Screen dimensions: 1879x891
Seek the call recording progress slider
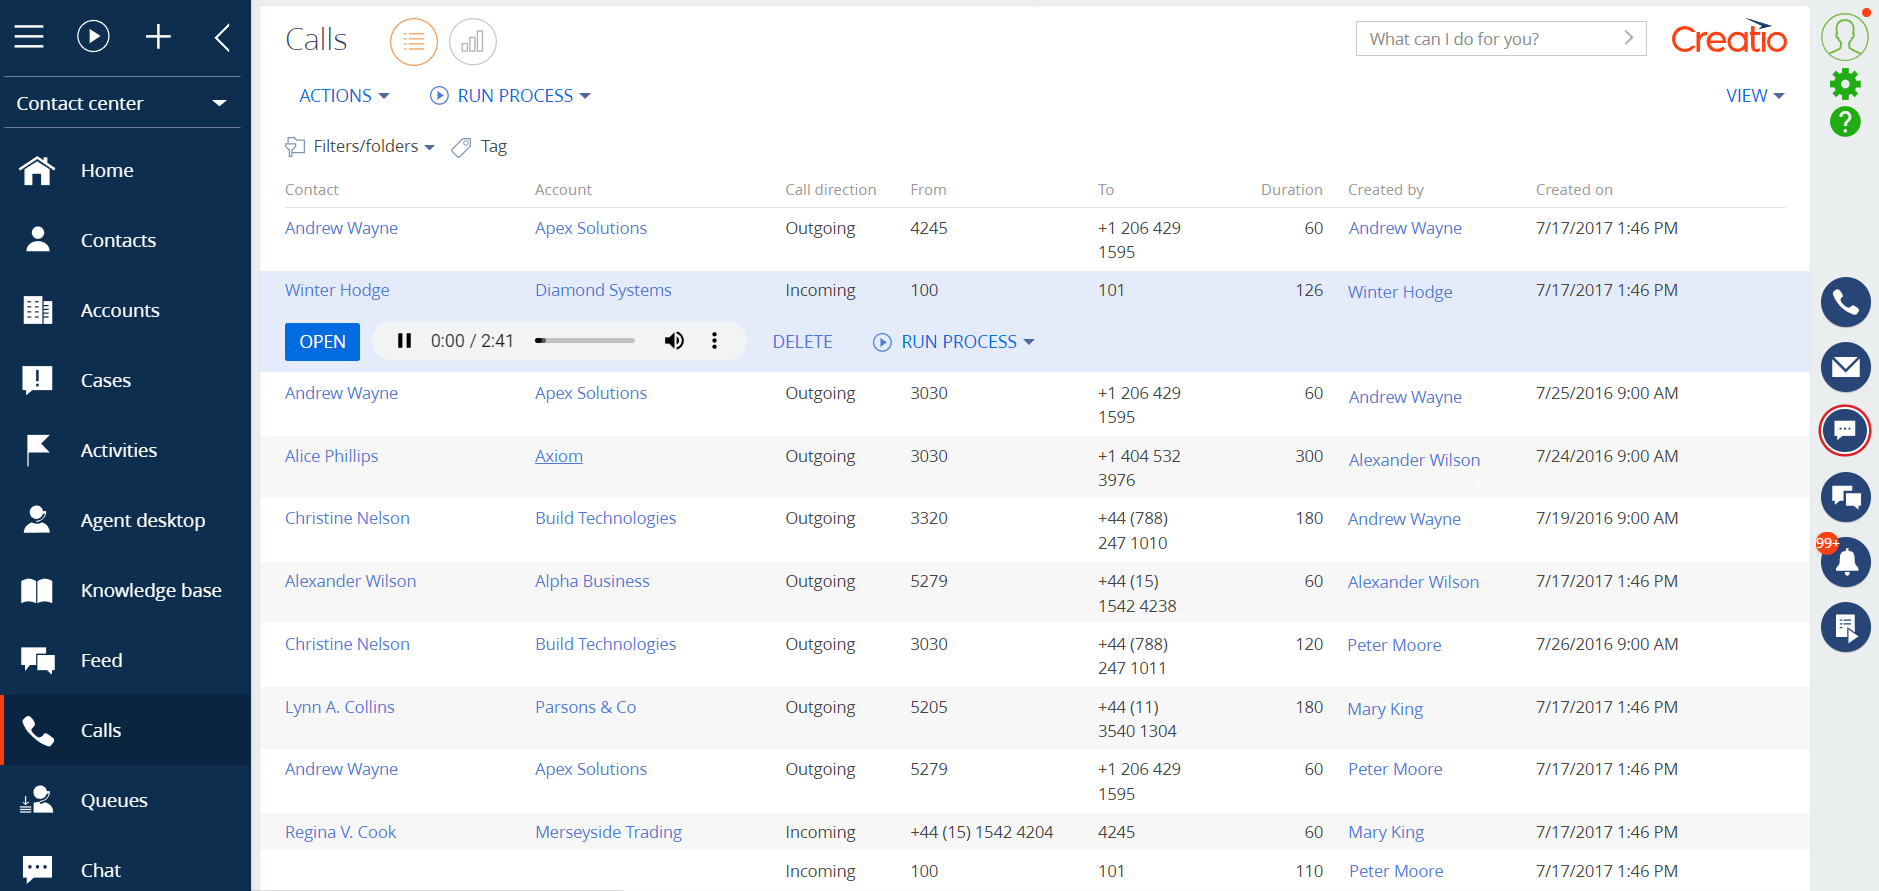pyautogui.click(x=585, y=341)
